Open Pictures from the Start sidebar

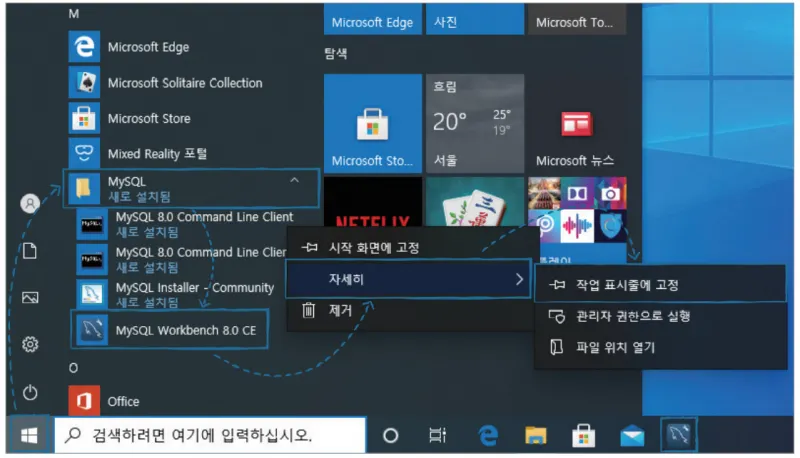tap(30, 297)
